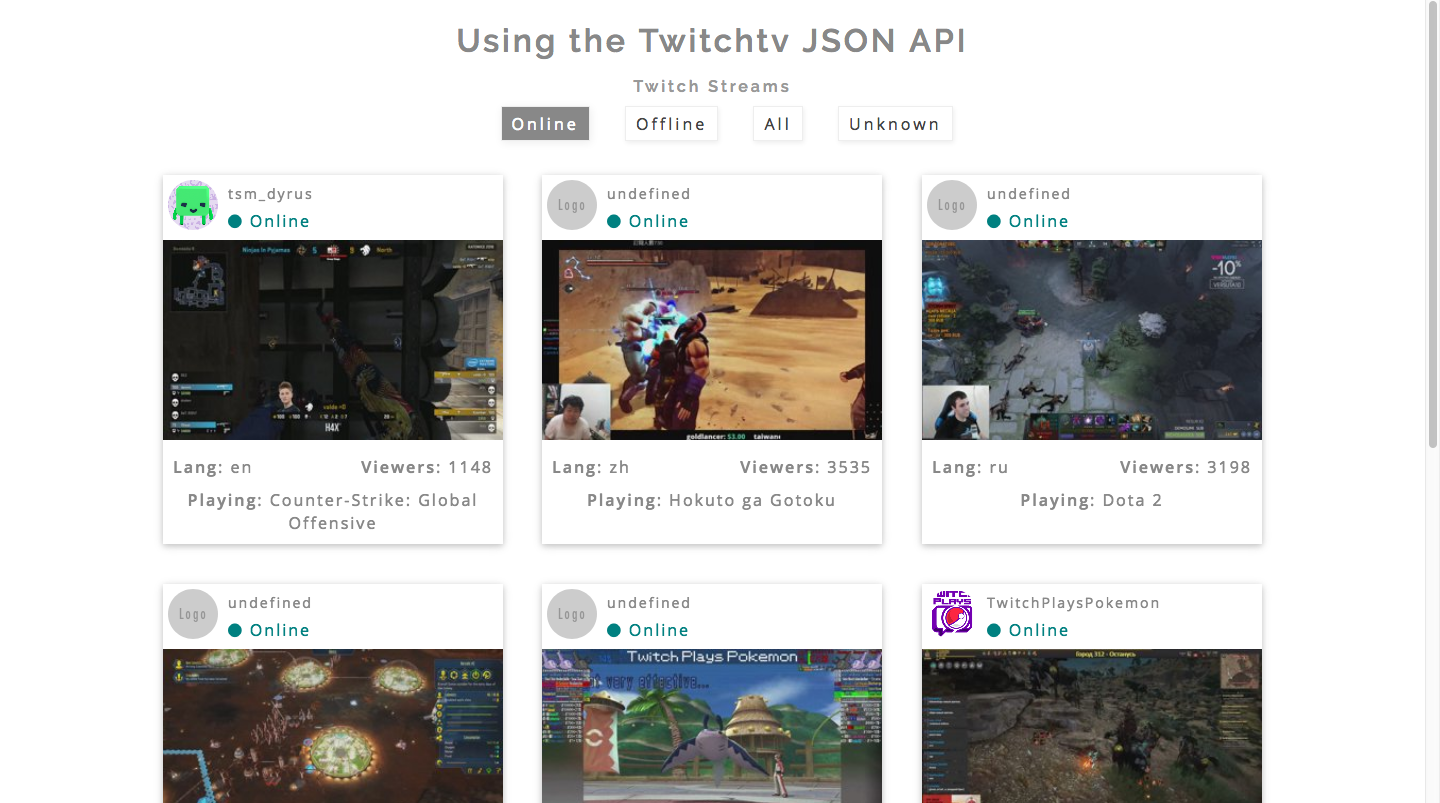The width and height of the screenshot is (1440, 803).
Task: Click 'Playing: Dota 2' text
Action: point(1091,500)
